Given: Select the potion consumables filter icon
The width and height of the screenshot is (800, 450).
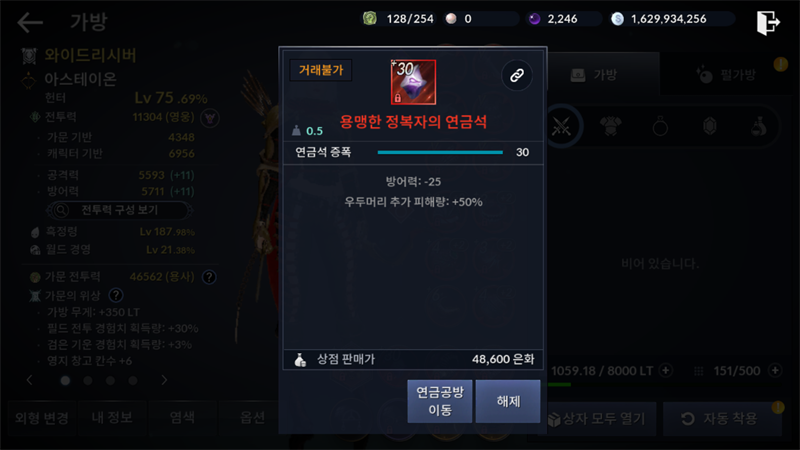Looking at the screenshot, I should click(x=759, y=126).
